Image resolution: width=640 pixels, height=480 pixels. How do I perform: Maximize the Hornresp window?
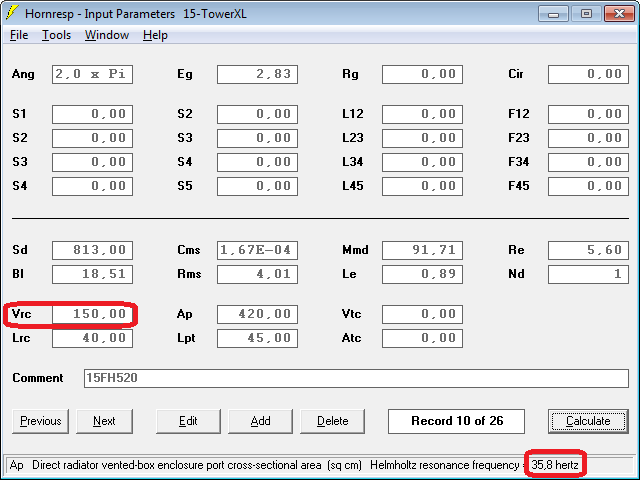point(586,14)
